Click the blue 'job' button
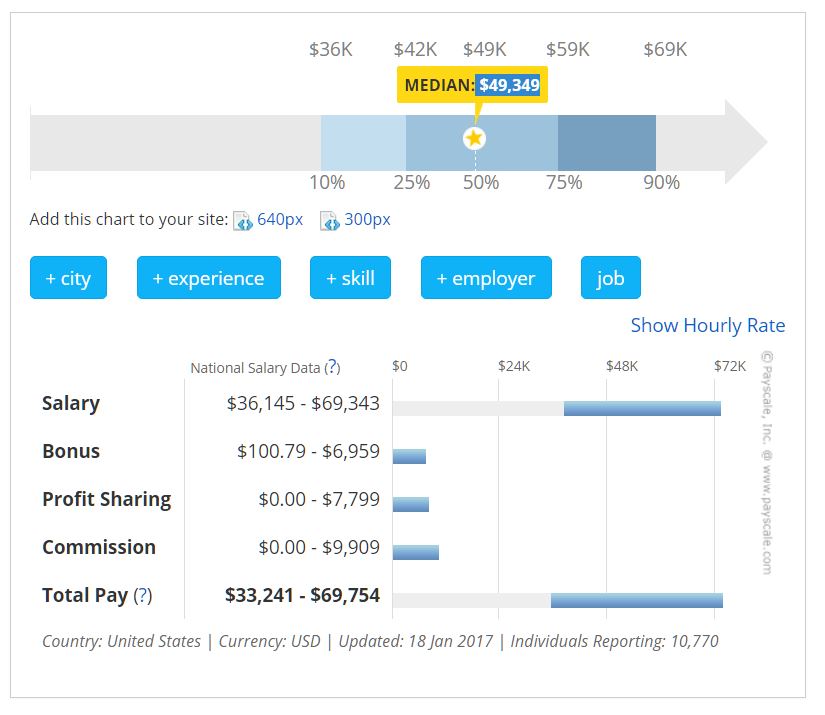This screenshot has width=825, height=715. 611,278
